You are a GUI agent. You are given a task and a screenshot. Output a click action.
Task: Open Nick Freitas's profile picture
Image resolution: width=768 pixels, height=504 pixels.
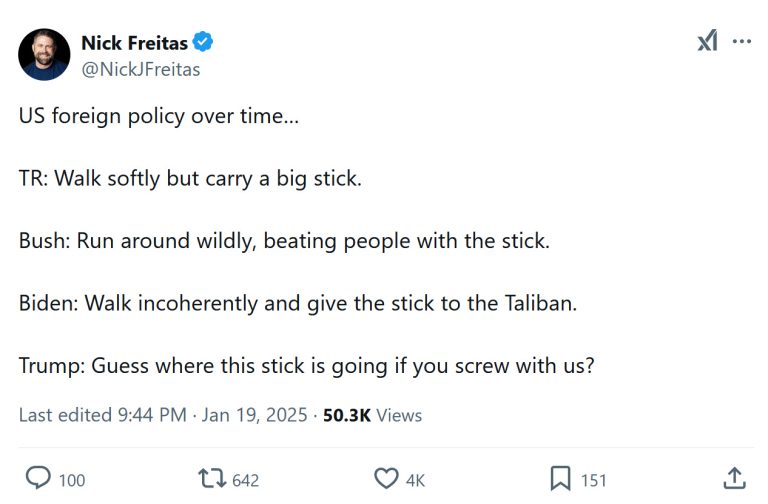44,54
